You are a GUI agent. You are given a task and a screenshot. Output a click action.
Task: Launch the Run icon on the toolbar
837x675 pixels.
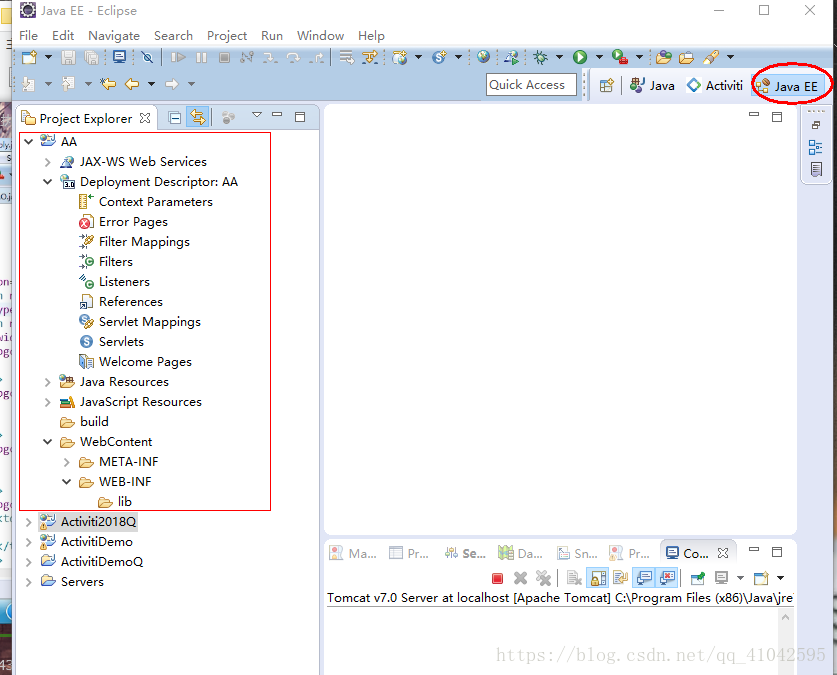click(x=580, y=57)
